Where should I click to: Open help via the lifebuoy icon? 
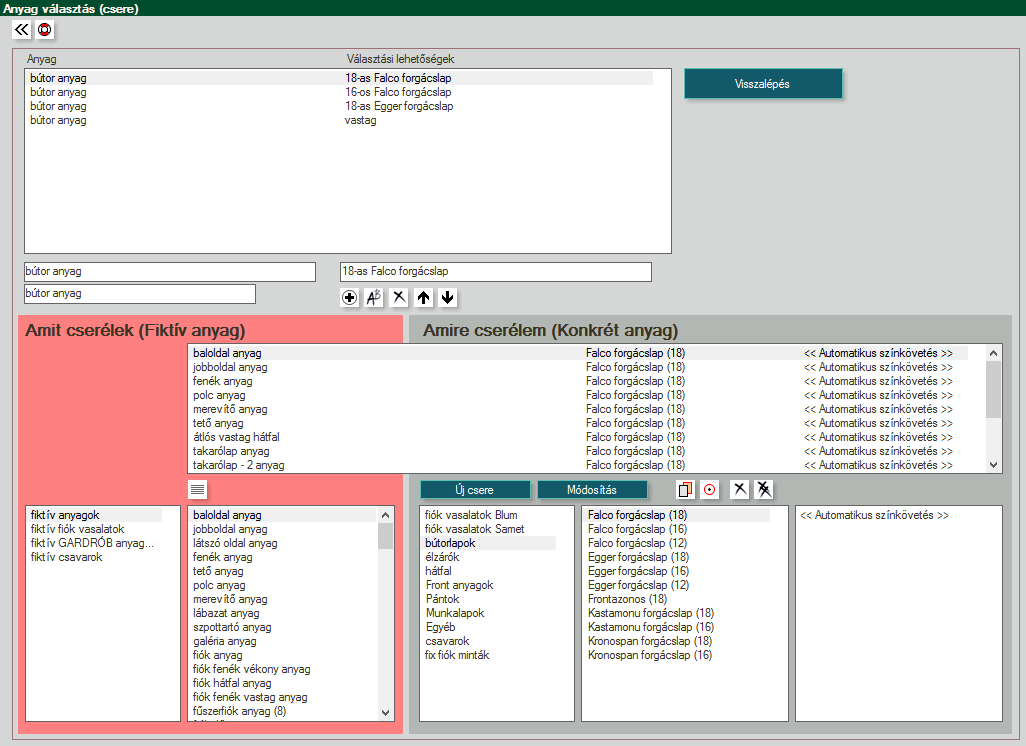click(44, 30)
